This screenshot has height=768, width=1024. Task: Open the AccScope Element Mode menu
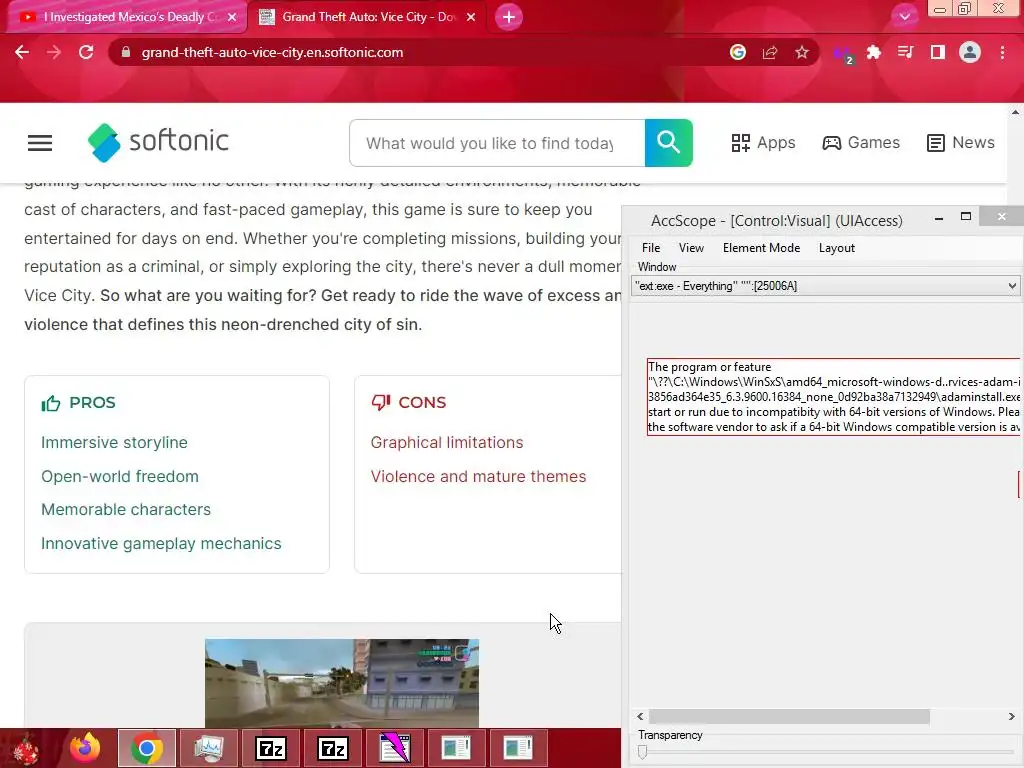click(761, 248)
